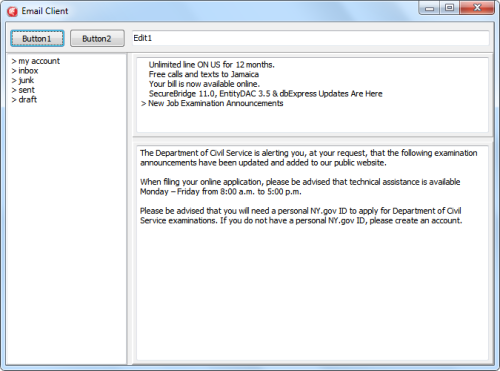Open the junk folder
Viewport: 500px width, 371px height.
pos(26,80)
